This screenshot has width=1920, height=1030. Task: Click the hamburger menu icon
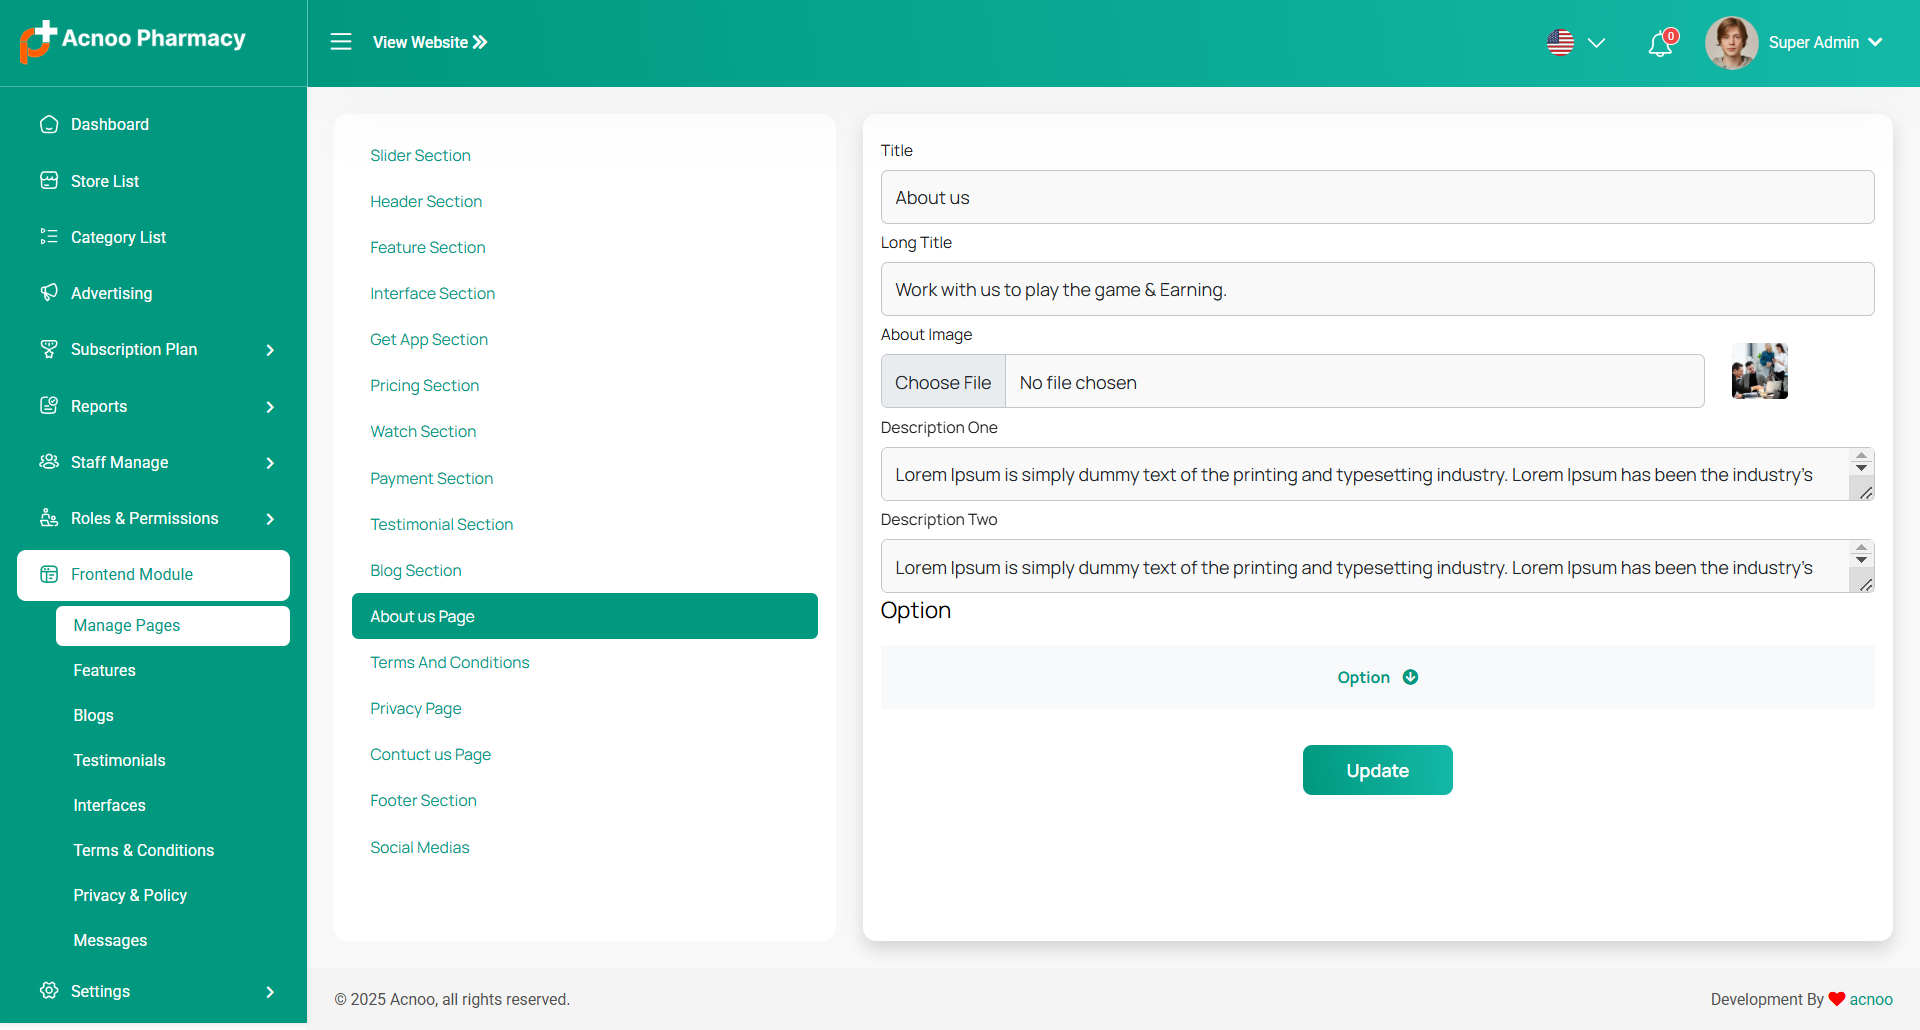pyautogui.click(x=341, y=42)
